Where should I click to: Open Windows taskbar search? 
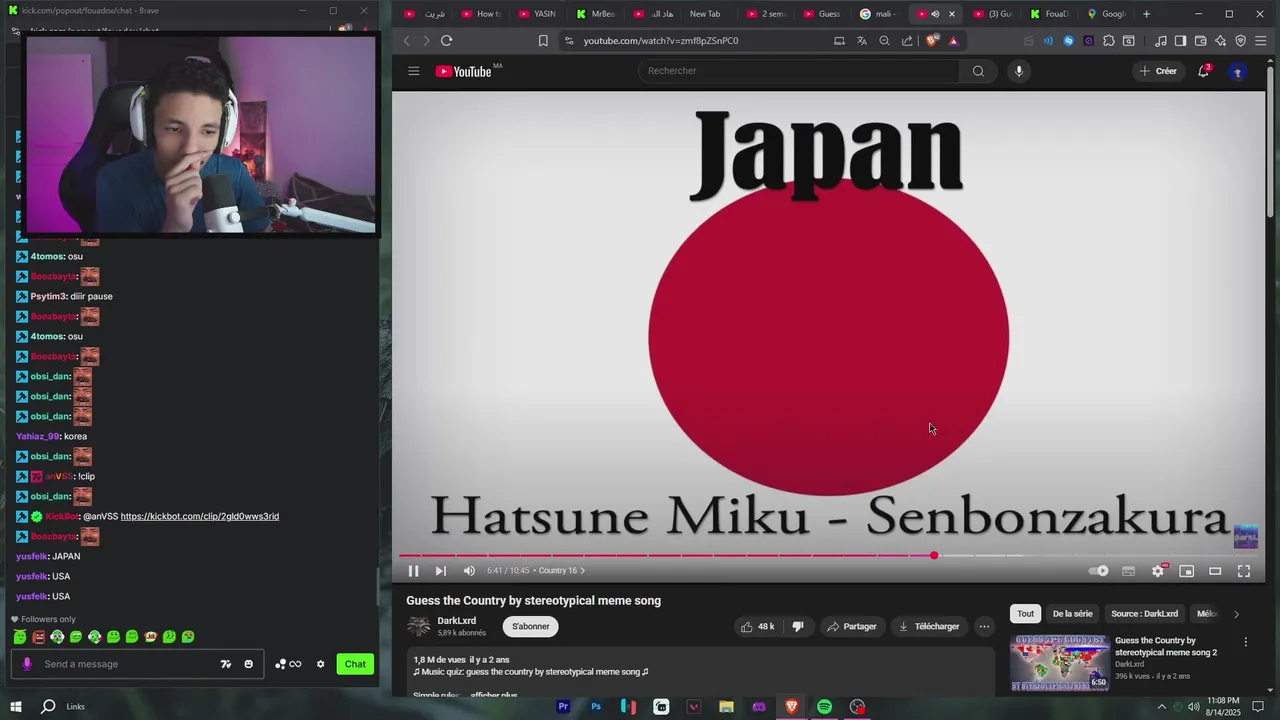pos(48,707)
